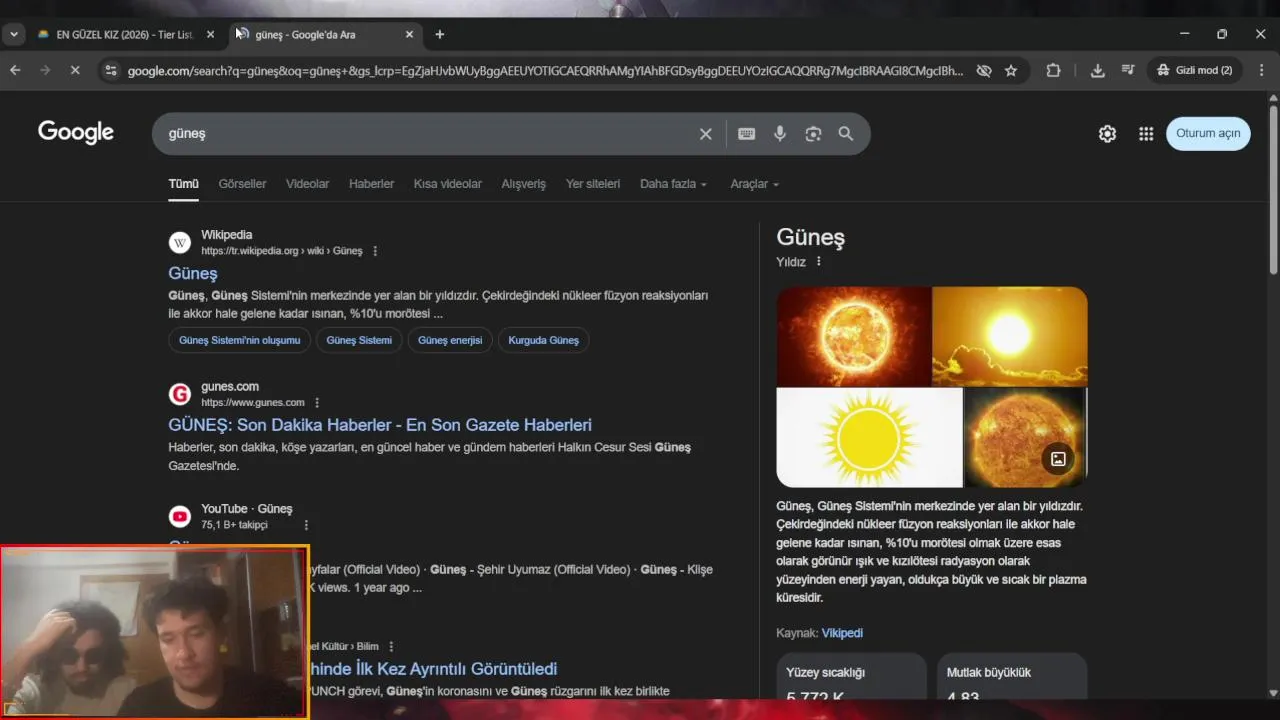Click the more images icon on panel
Screen dimensions: 1280x720
[x=1058, y=459]
